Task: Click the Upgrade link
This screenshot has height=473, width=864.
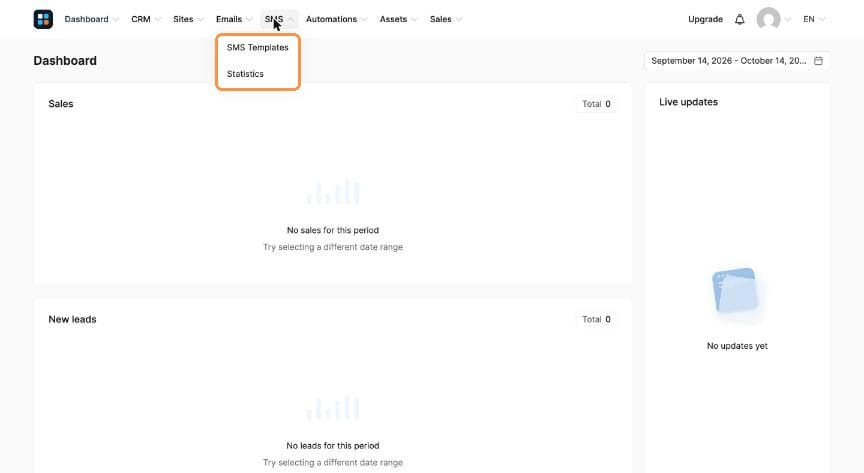Action: click(705, 19)
